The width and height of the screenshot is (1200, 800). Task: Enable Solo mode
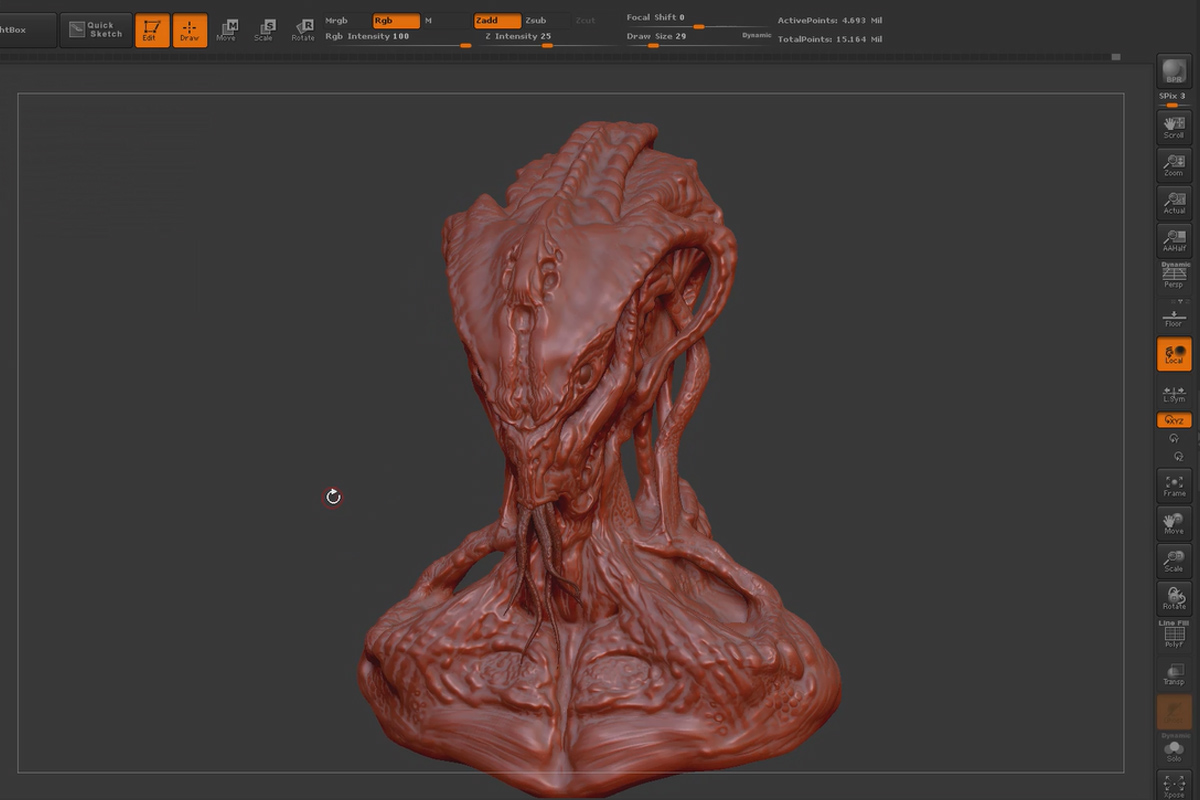[x=1174, y=751]
